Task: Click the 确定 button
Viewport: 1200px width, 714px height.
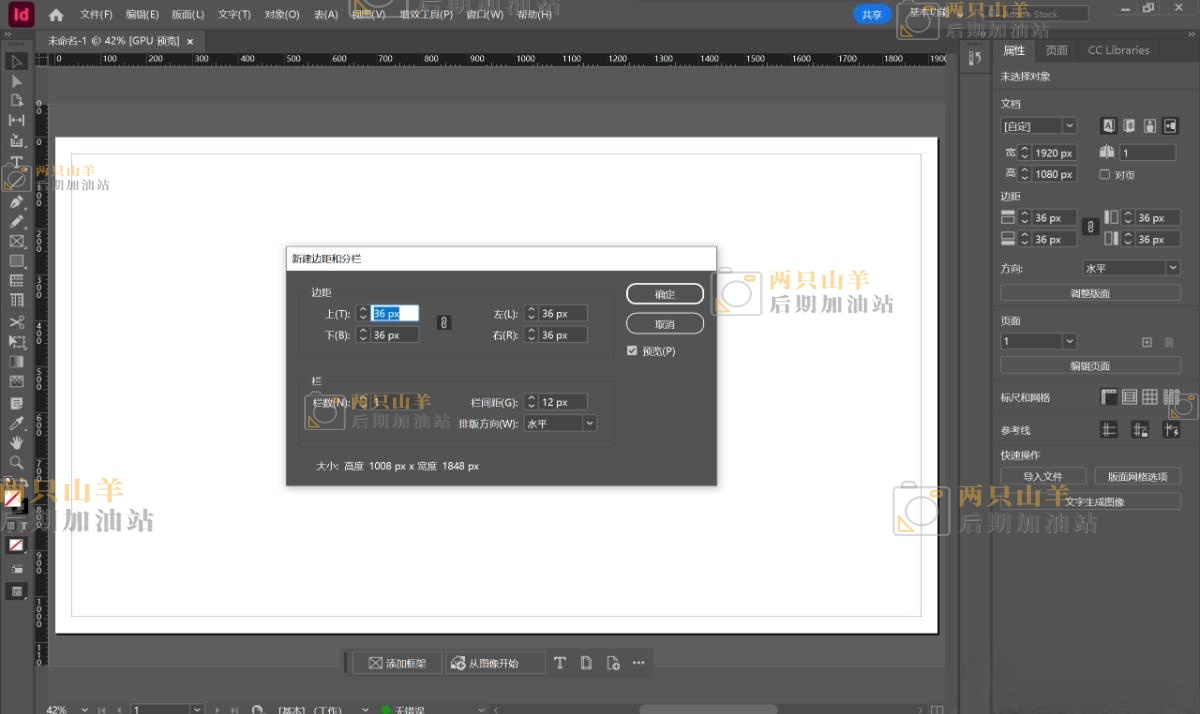Action: [x=665, y=295]
